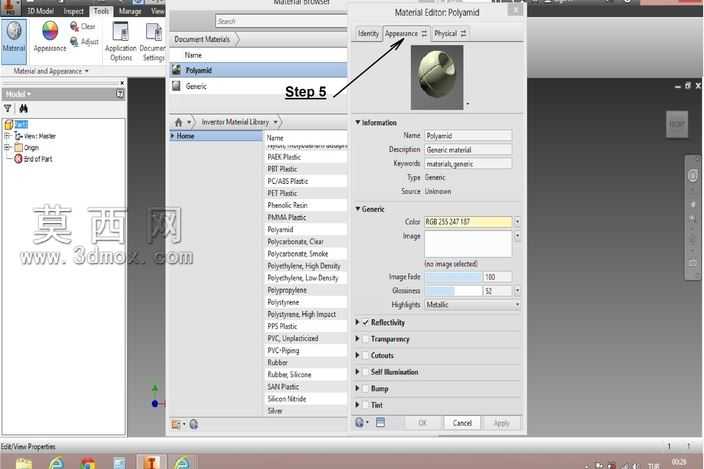Open the Inventor Material Library dropdown
The height and width of the screenshot is (469, 704).
(276, 122)
